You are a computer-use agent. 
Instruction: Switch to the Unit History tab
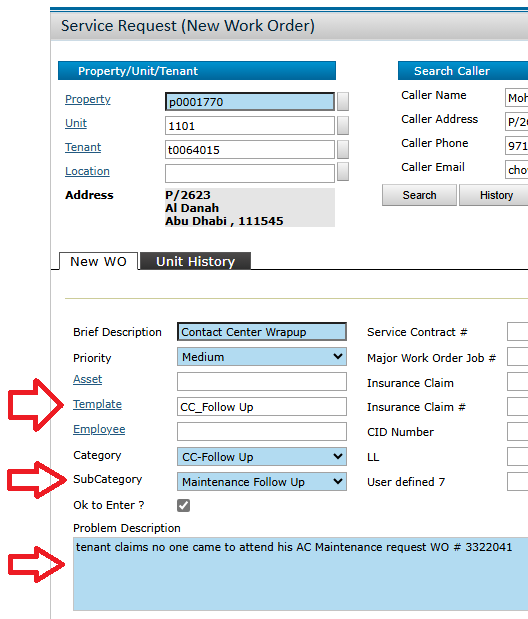tap(195, 261)
